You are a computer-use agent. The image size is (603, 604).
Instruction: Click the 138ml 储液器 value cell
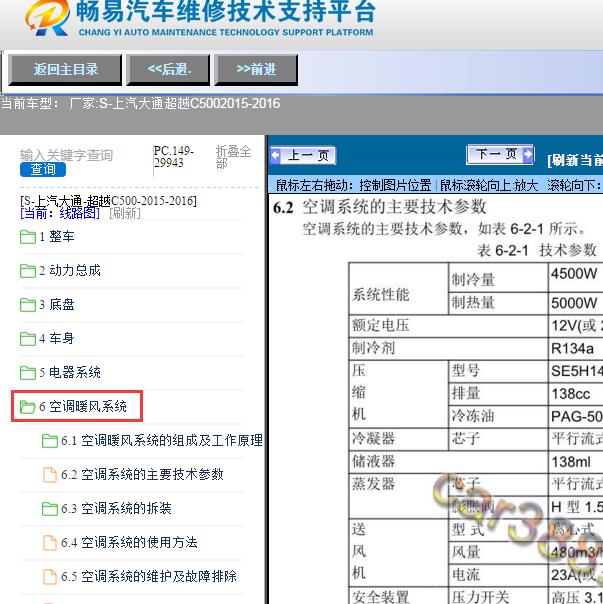point(575,461)
